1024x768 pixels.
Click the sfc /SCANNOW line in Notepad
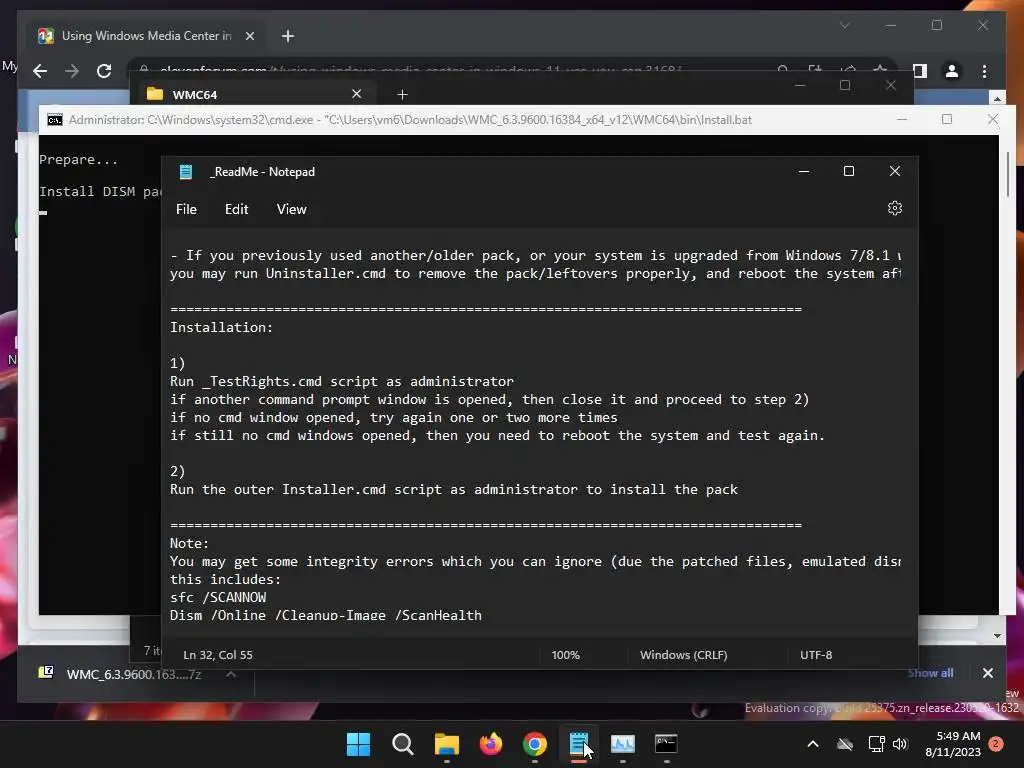218,597
